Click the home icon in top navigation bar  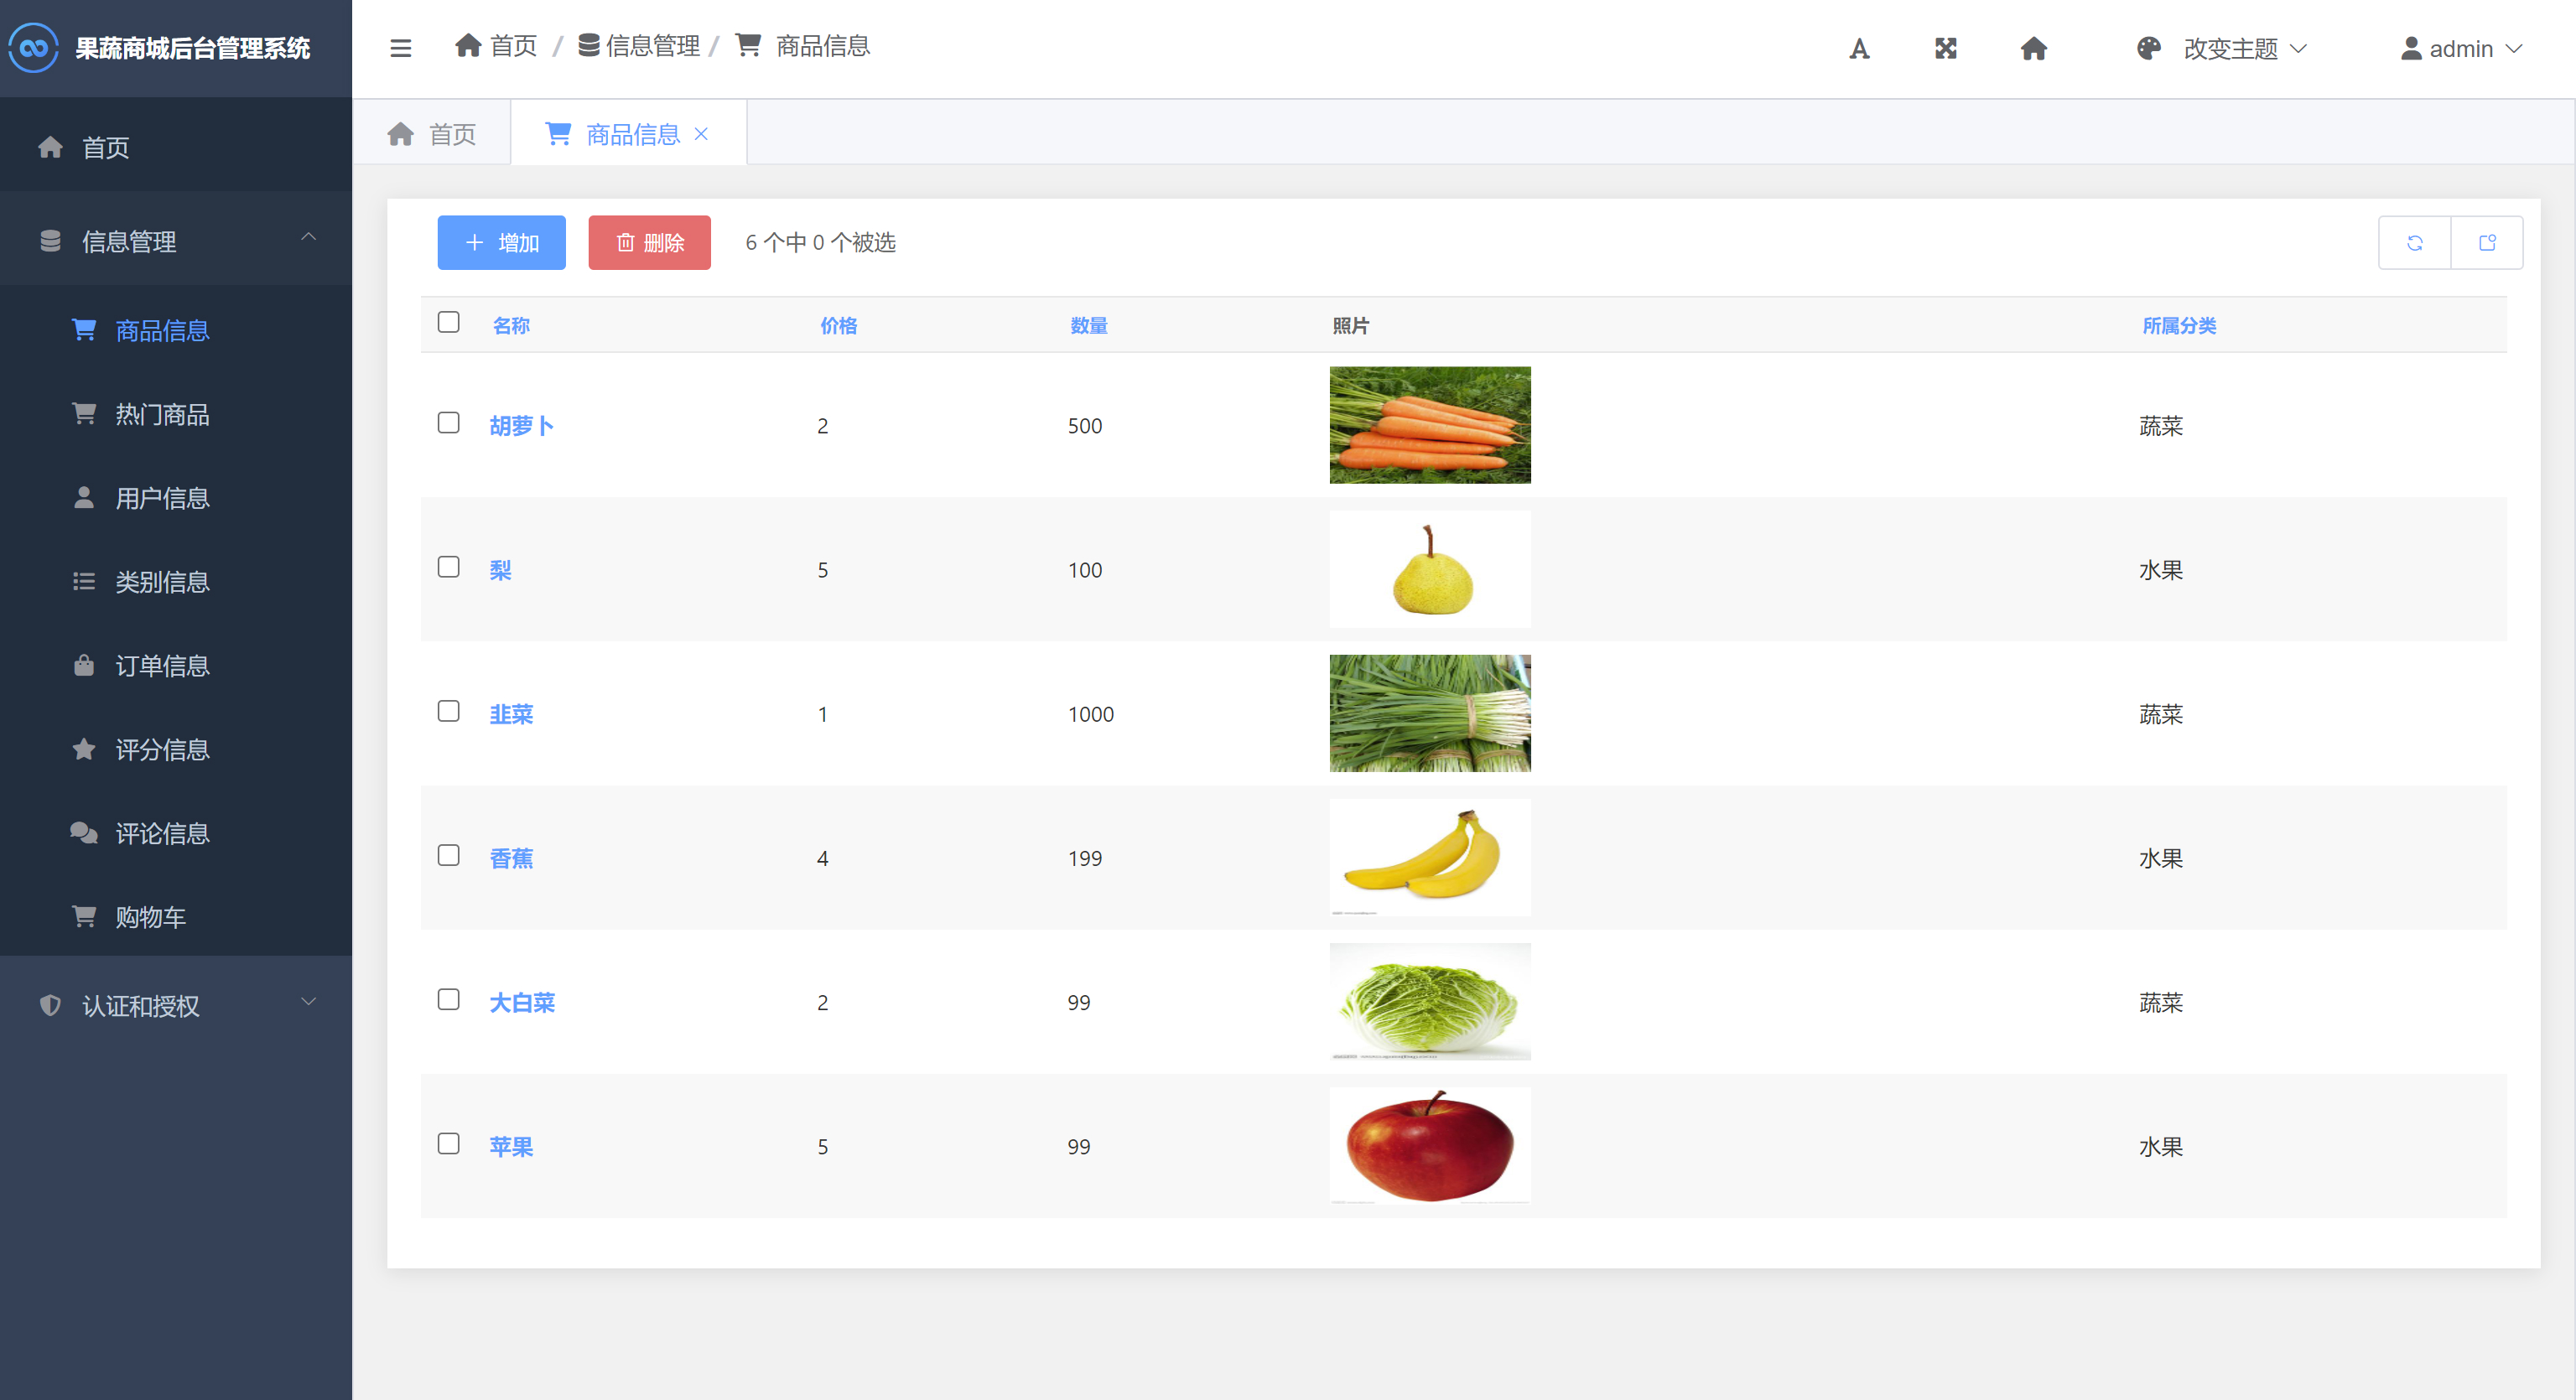pos(2034,48)
